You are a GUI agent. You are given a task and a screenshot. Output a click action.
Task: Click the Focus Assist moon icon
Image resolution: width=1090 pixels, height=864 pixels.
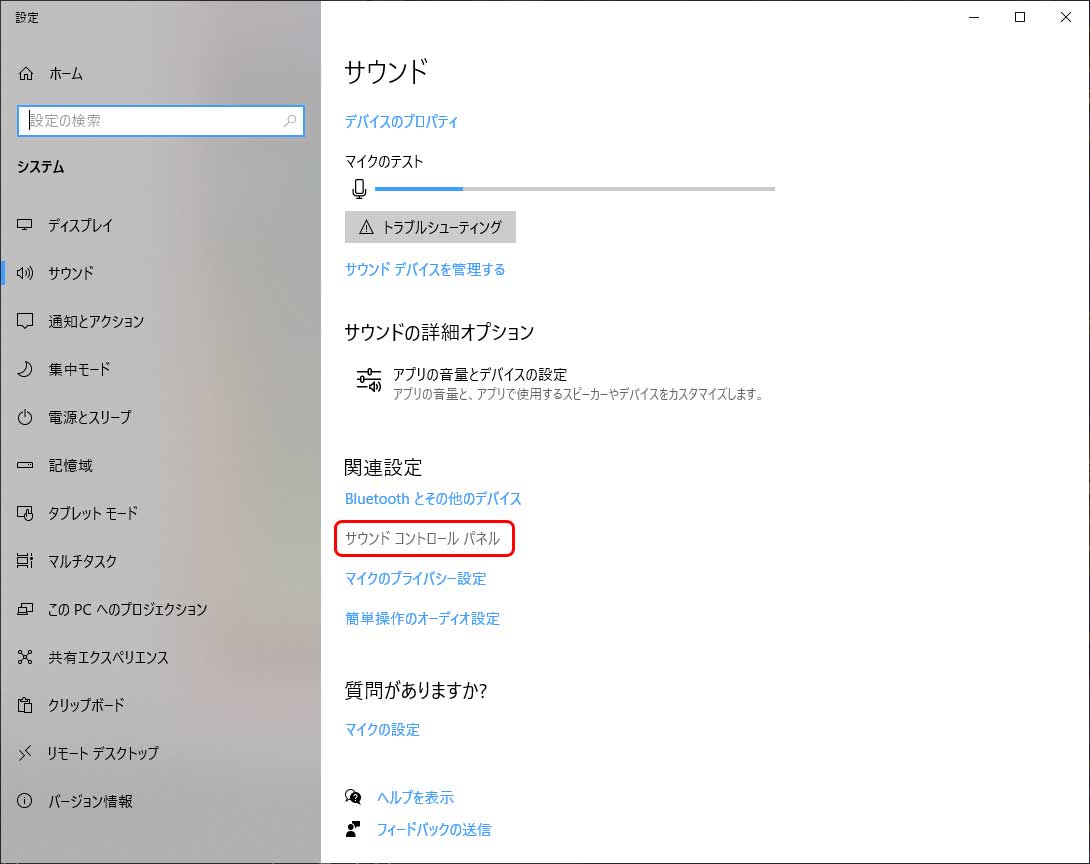(25, 369)
